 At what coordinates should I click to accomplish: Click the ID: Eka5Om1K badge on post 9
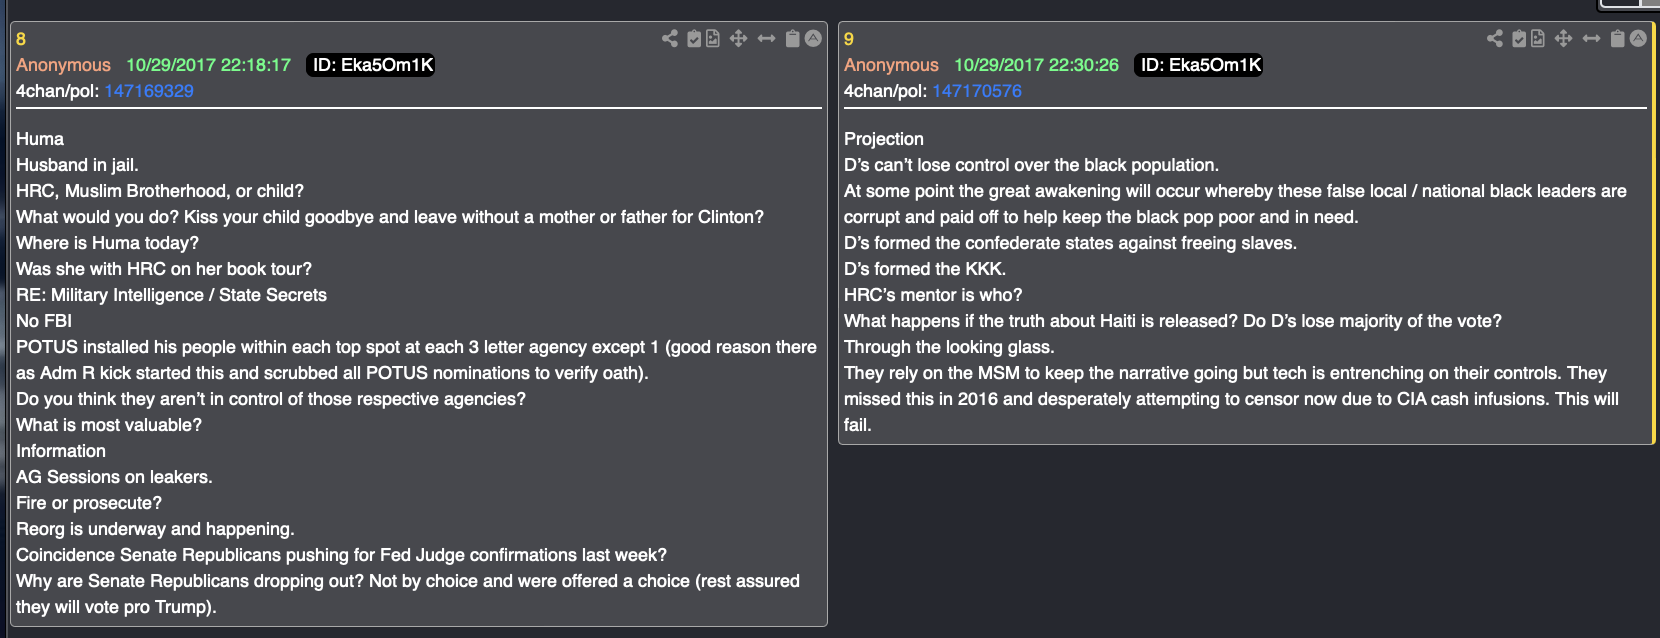click(1200, 65)
